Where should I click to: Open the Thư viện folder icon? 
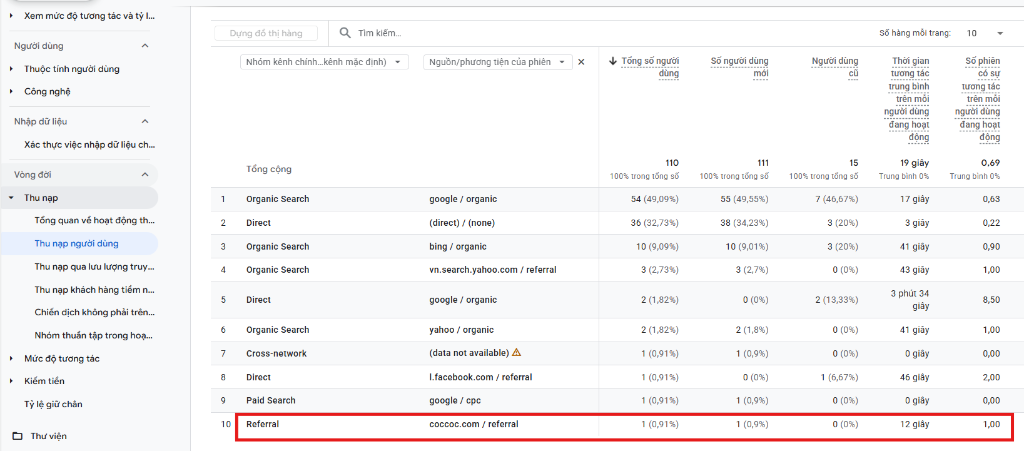17,436
